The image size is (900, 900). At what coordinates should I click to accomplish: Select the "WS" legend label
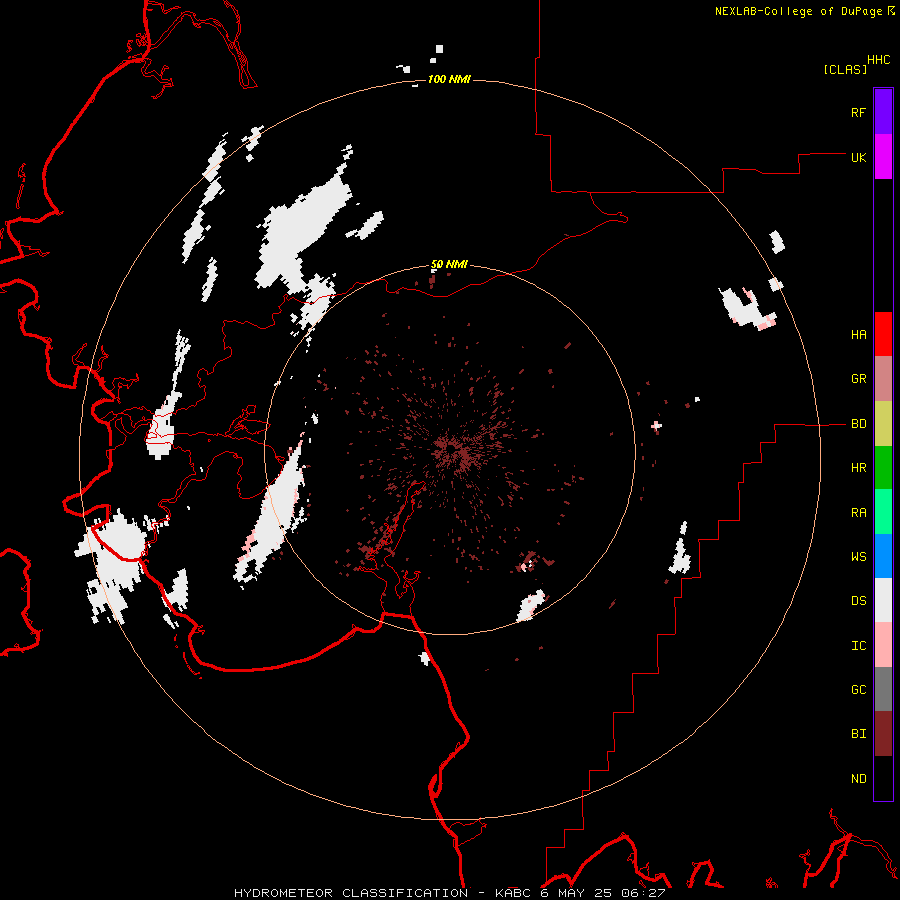click(858, 556)
